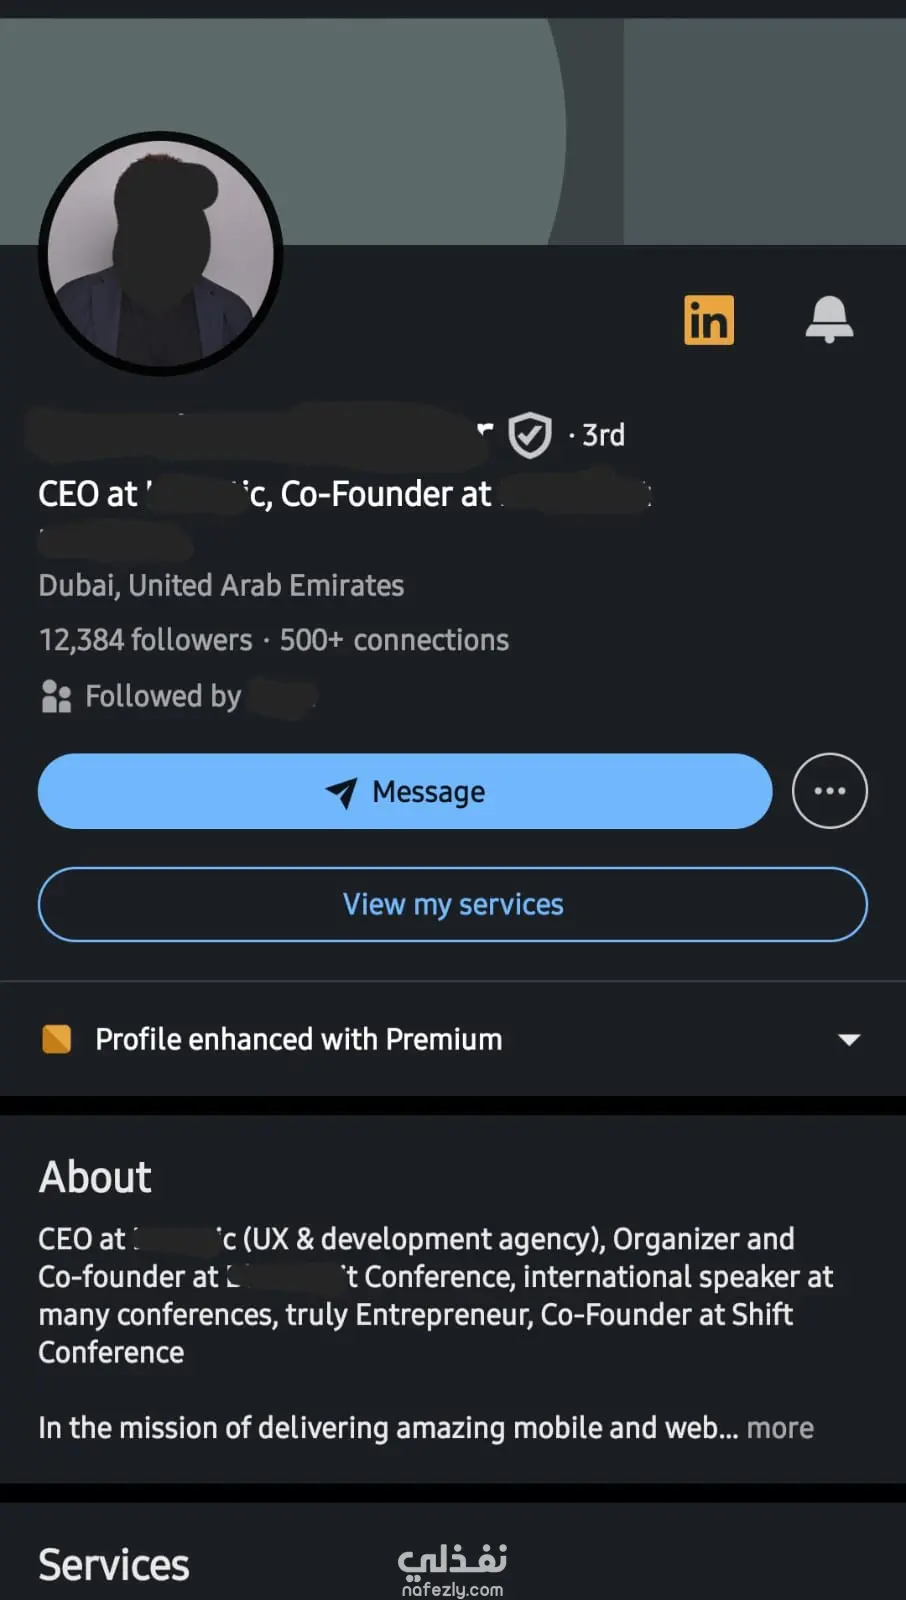
Task: Click the notification bell icon
Action: click(829, 320)
